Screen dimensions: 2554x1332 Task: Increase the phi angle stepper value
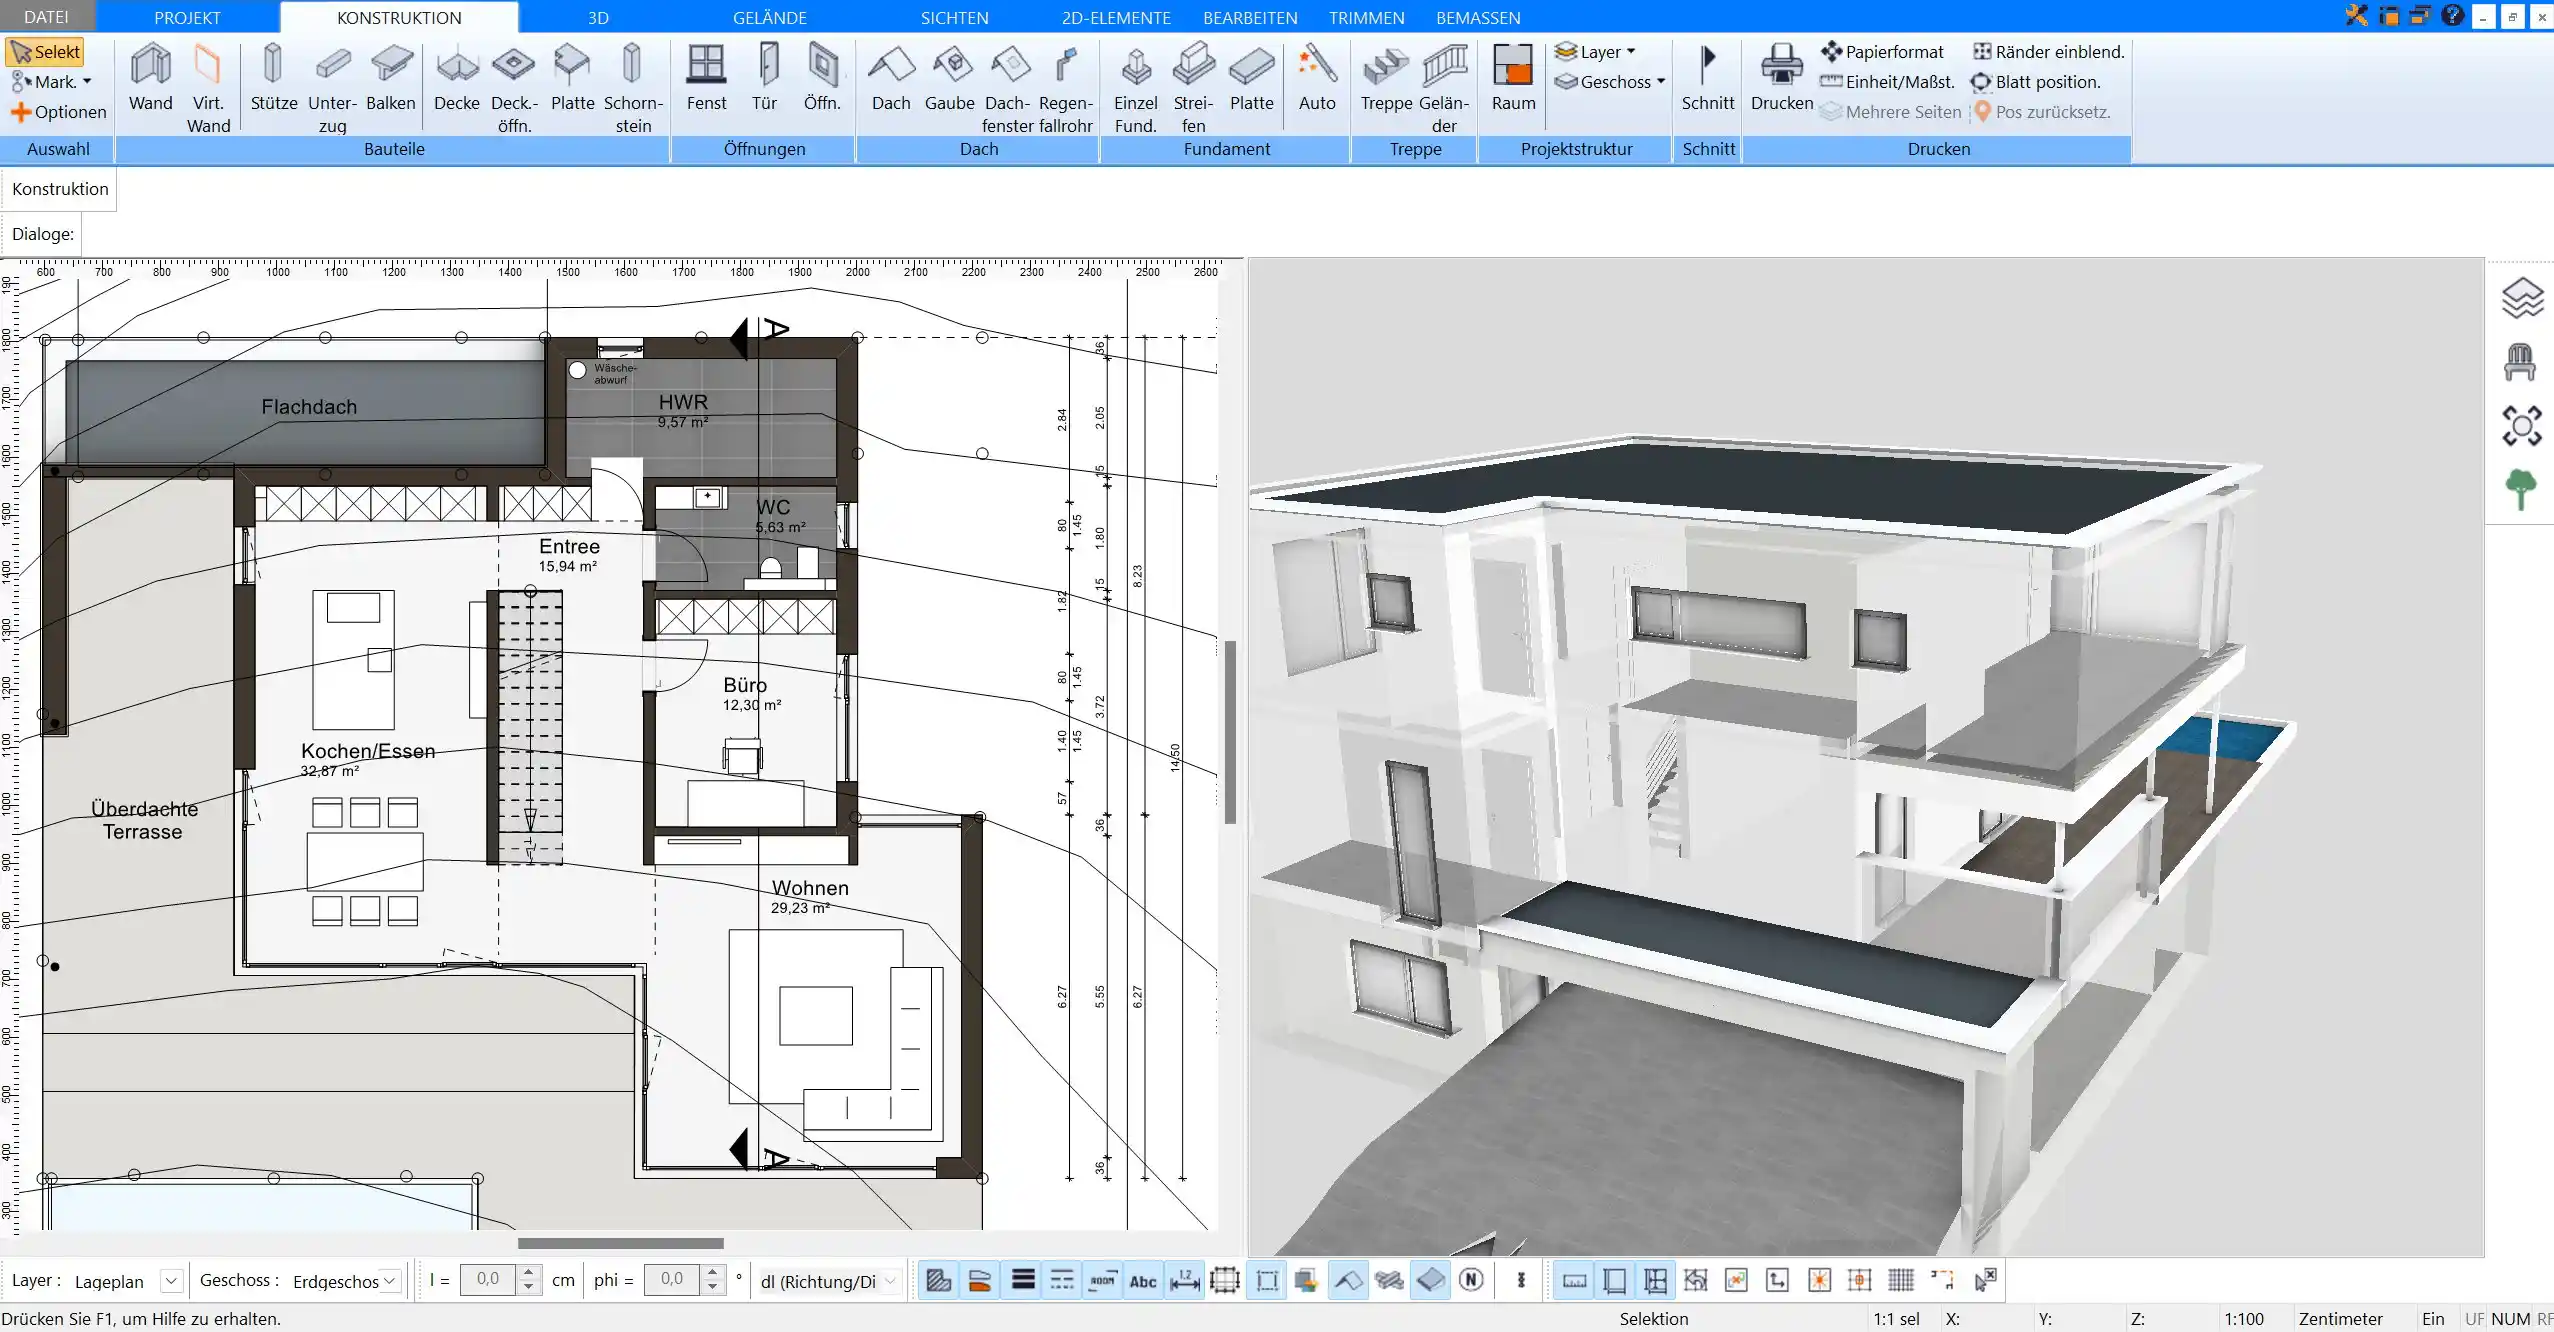712,1273
